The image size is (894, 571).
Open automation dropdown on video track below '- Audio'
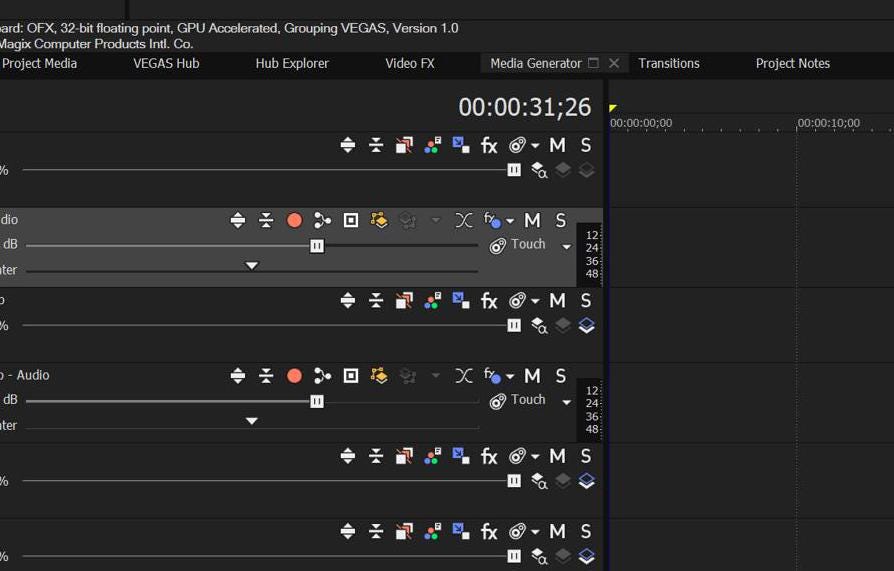(x=535, y=456)
